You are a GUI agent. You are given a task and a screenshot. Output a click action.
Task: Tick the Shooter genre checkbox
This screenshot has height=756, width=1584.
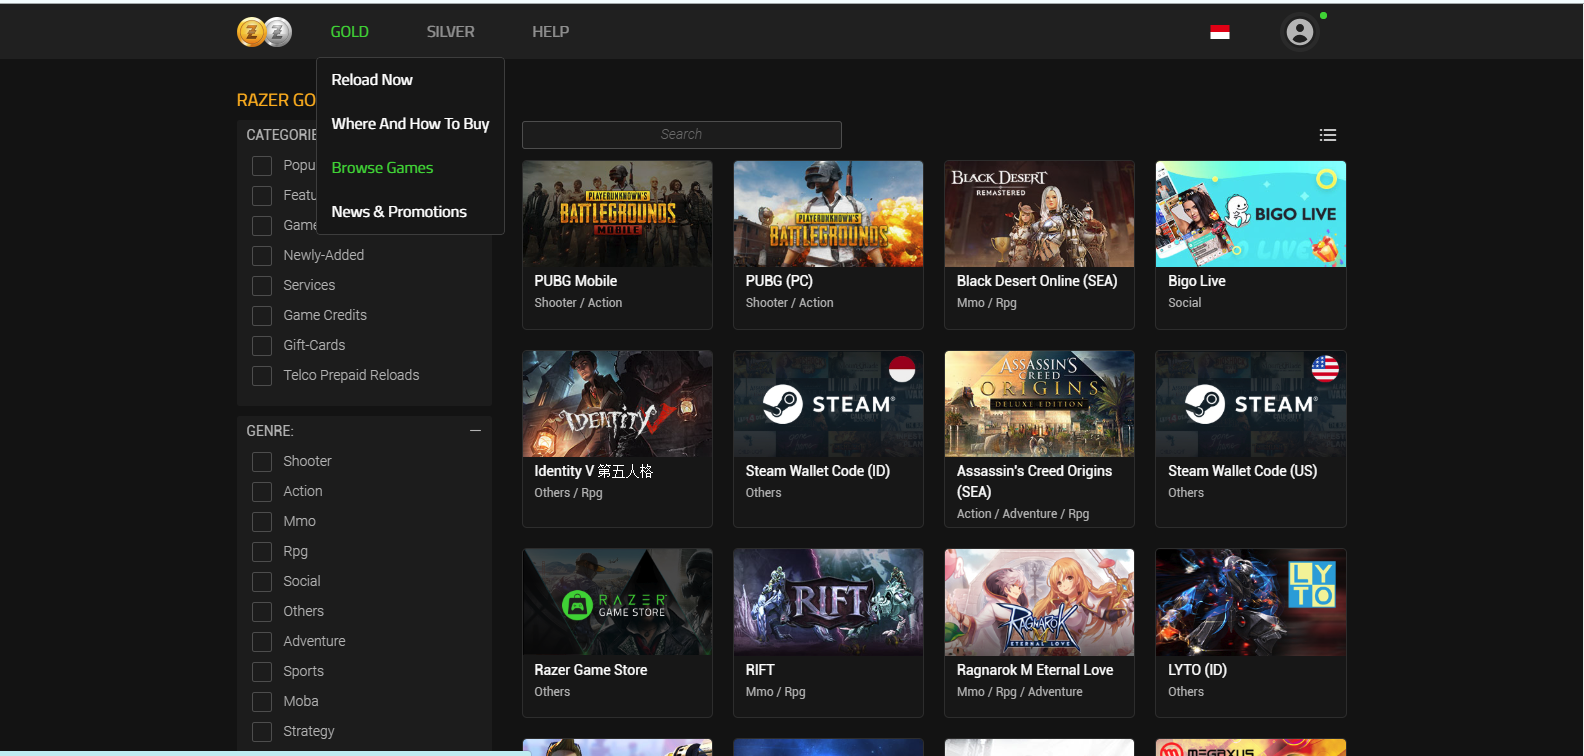click(x=262, y=461)
